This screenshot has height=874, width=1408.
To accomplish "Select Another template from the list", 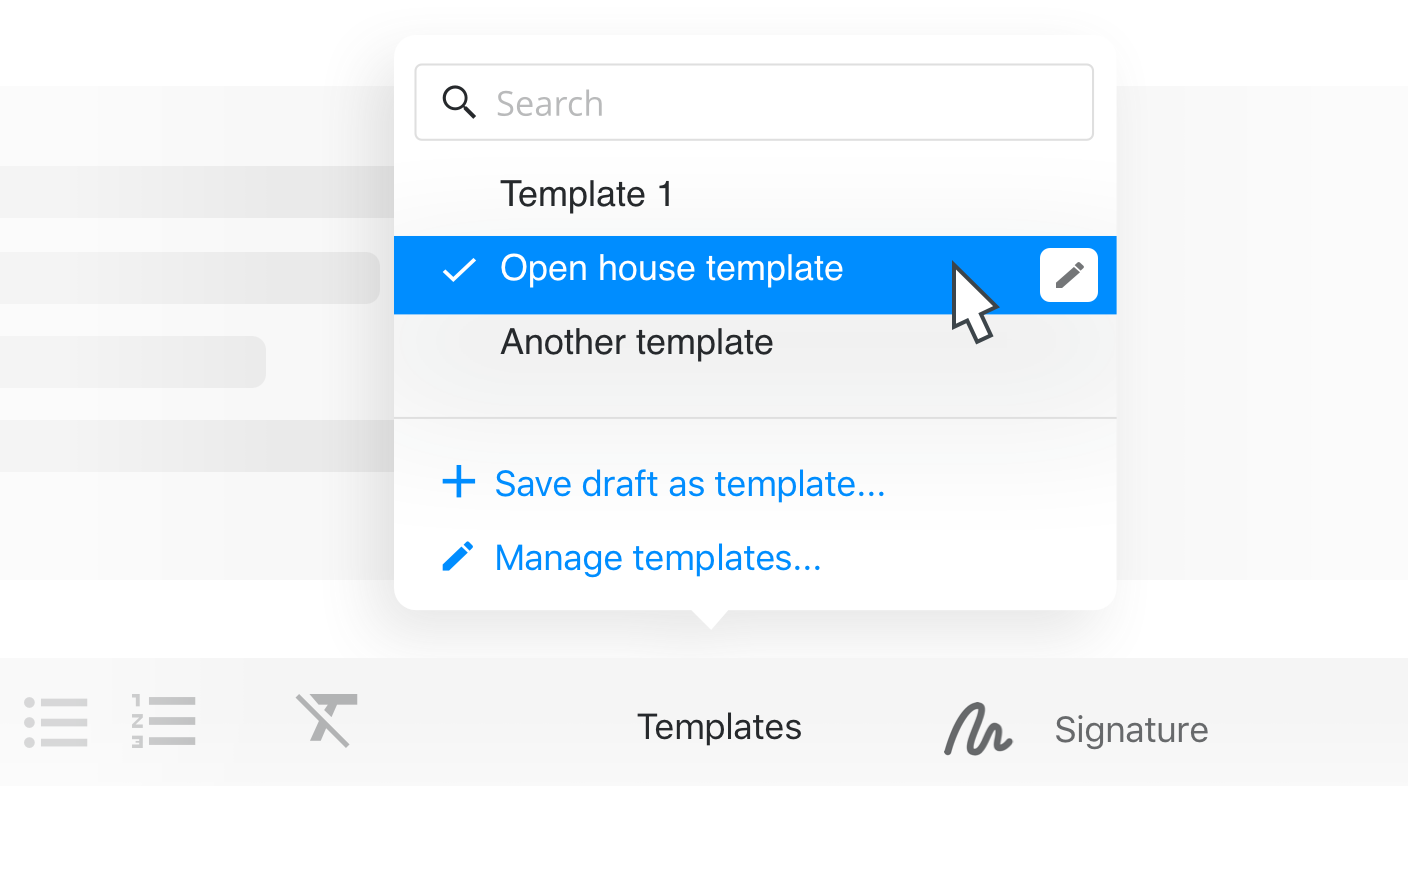I will coord(636,343).
